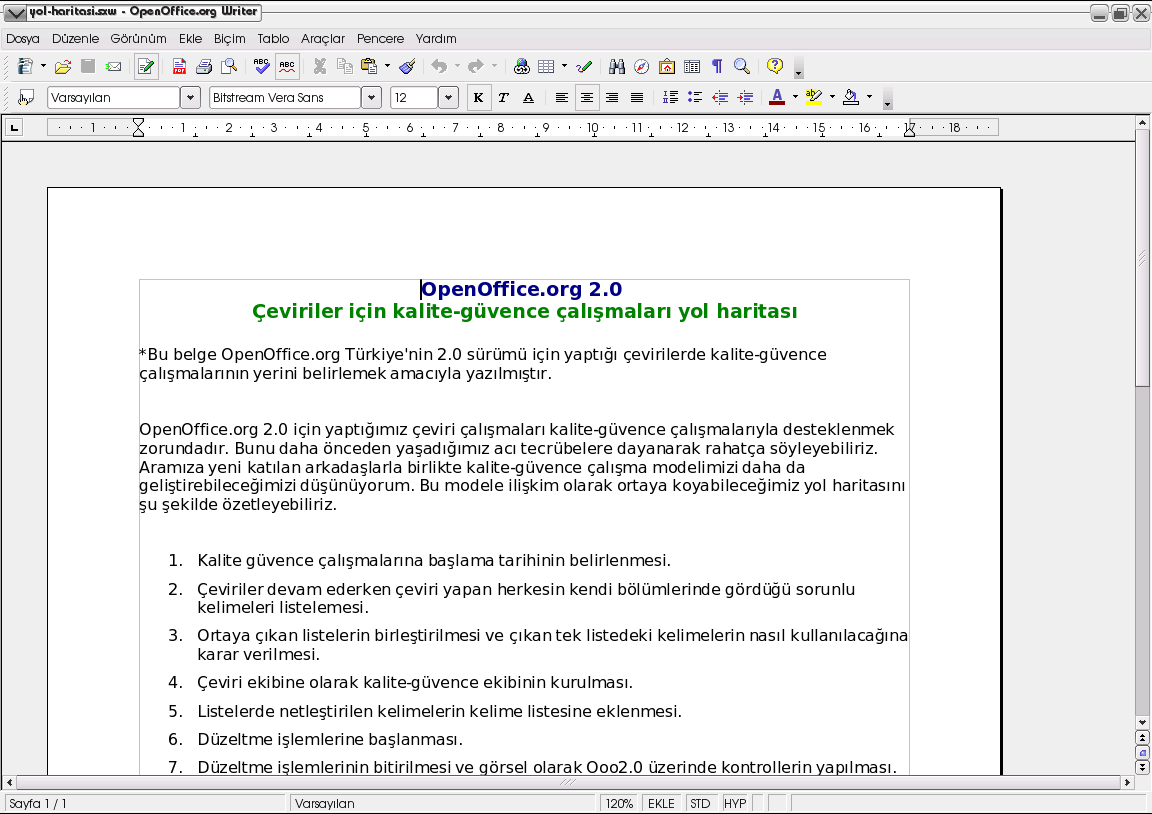This screenshot has width=1152, height=814.
Task: Open Gallery picture frame icon
Action: click(x=666, y=66)
